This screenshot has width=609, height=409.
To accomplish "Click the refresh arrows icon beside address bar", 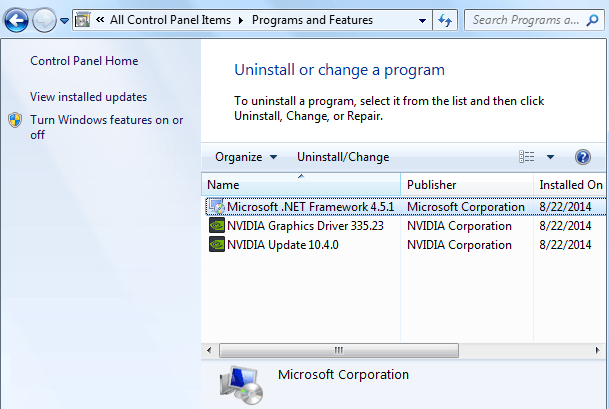I will [x=445, y=20].
